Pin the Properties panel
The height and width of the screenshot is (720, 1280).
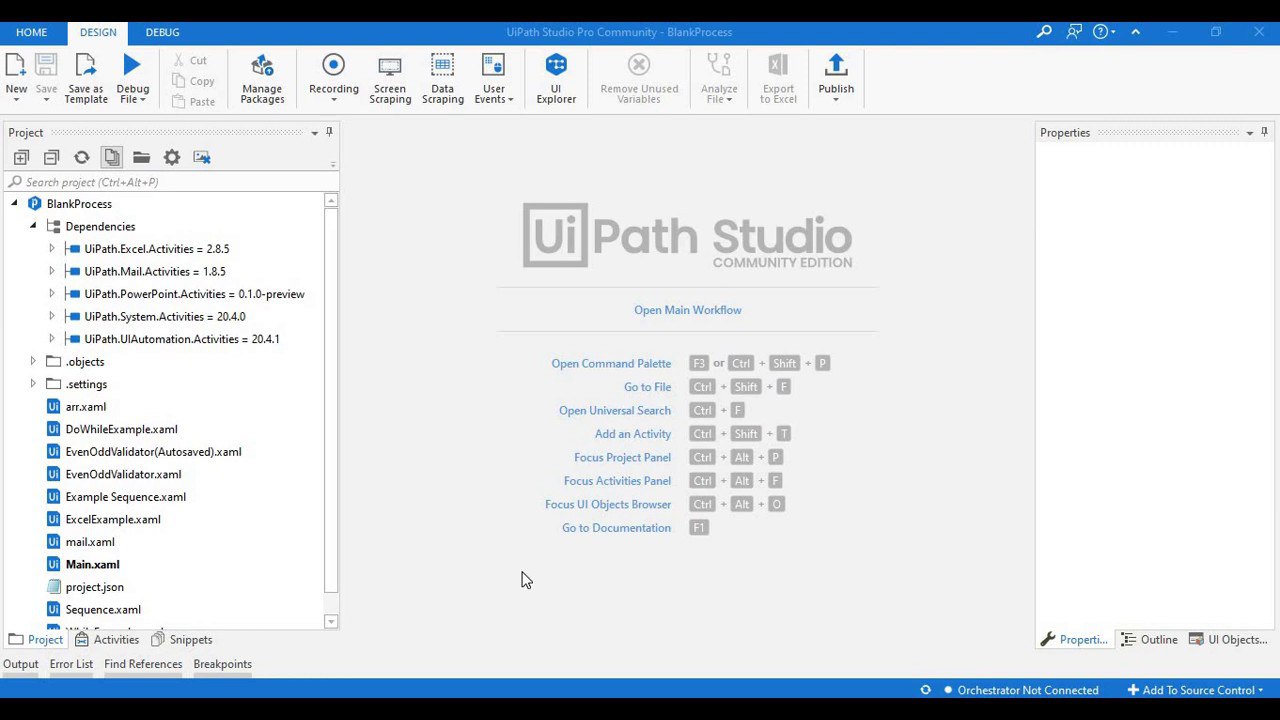[x=1264, y=132]
